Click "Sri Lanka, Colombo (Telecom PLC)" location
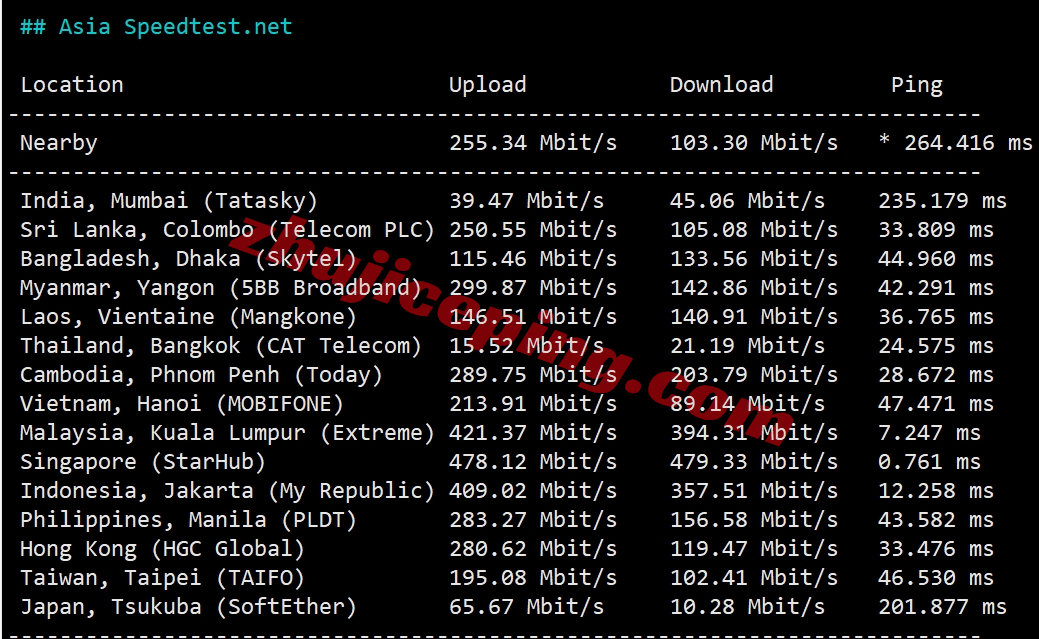 point(227,230)
